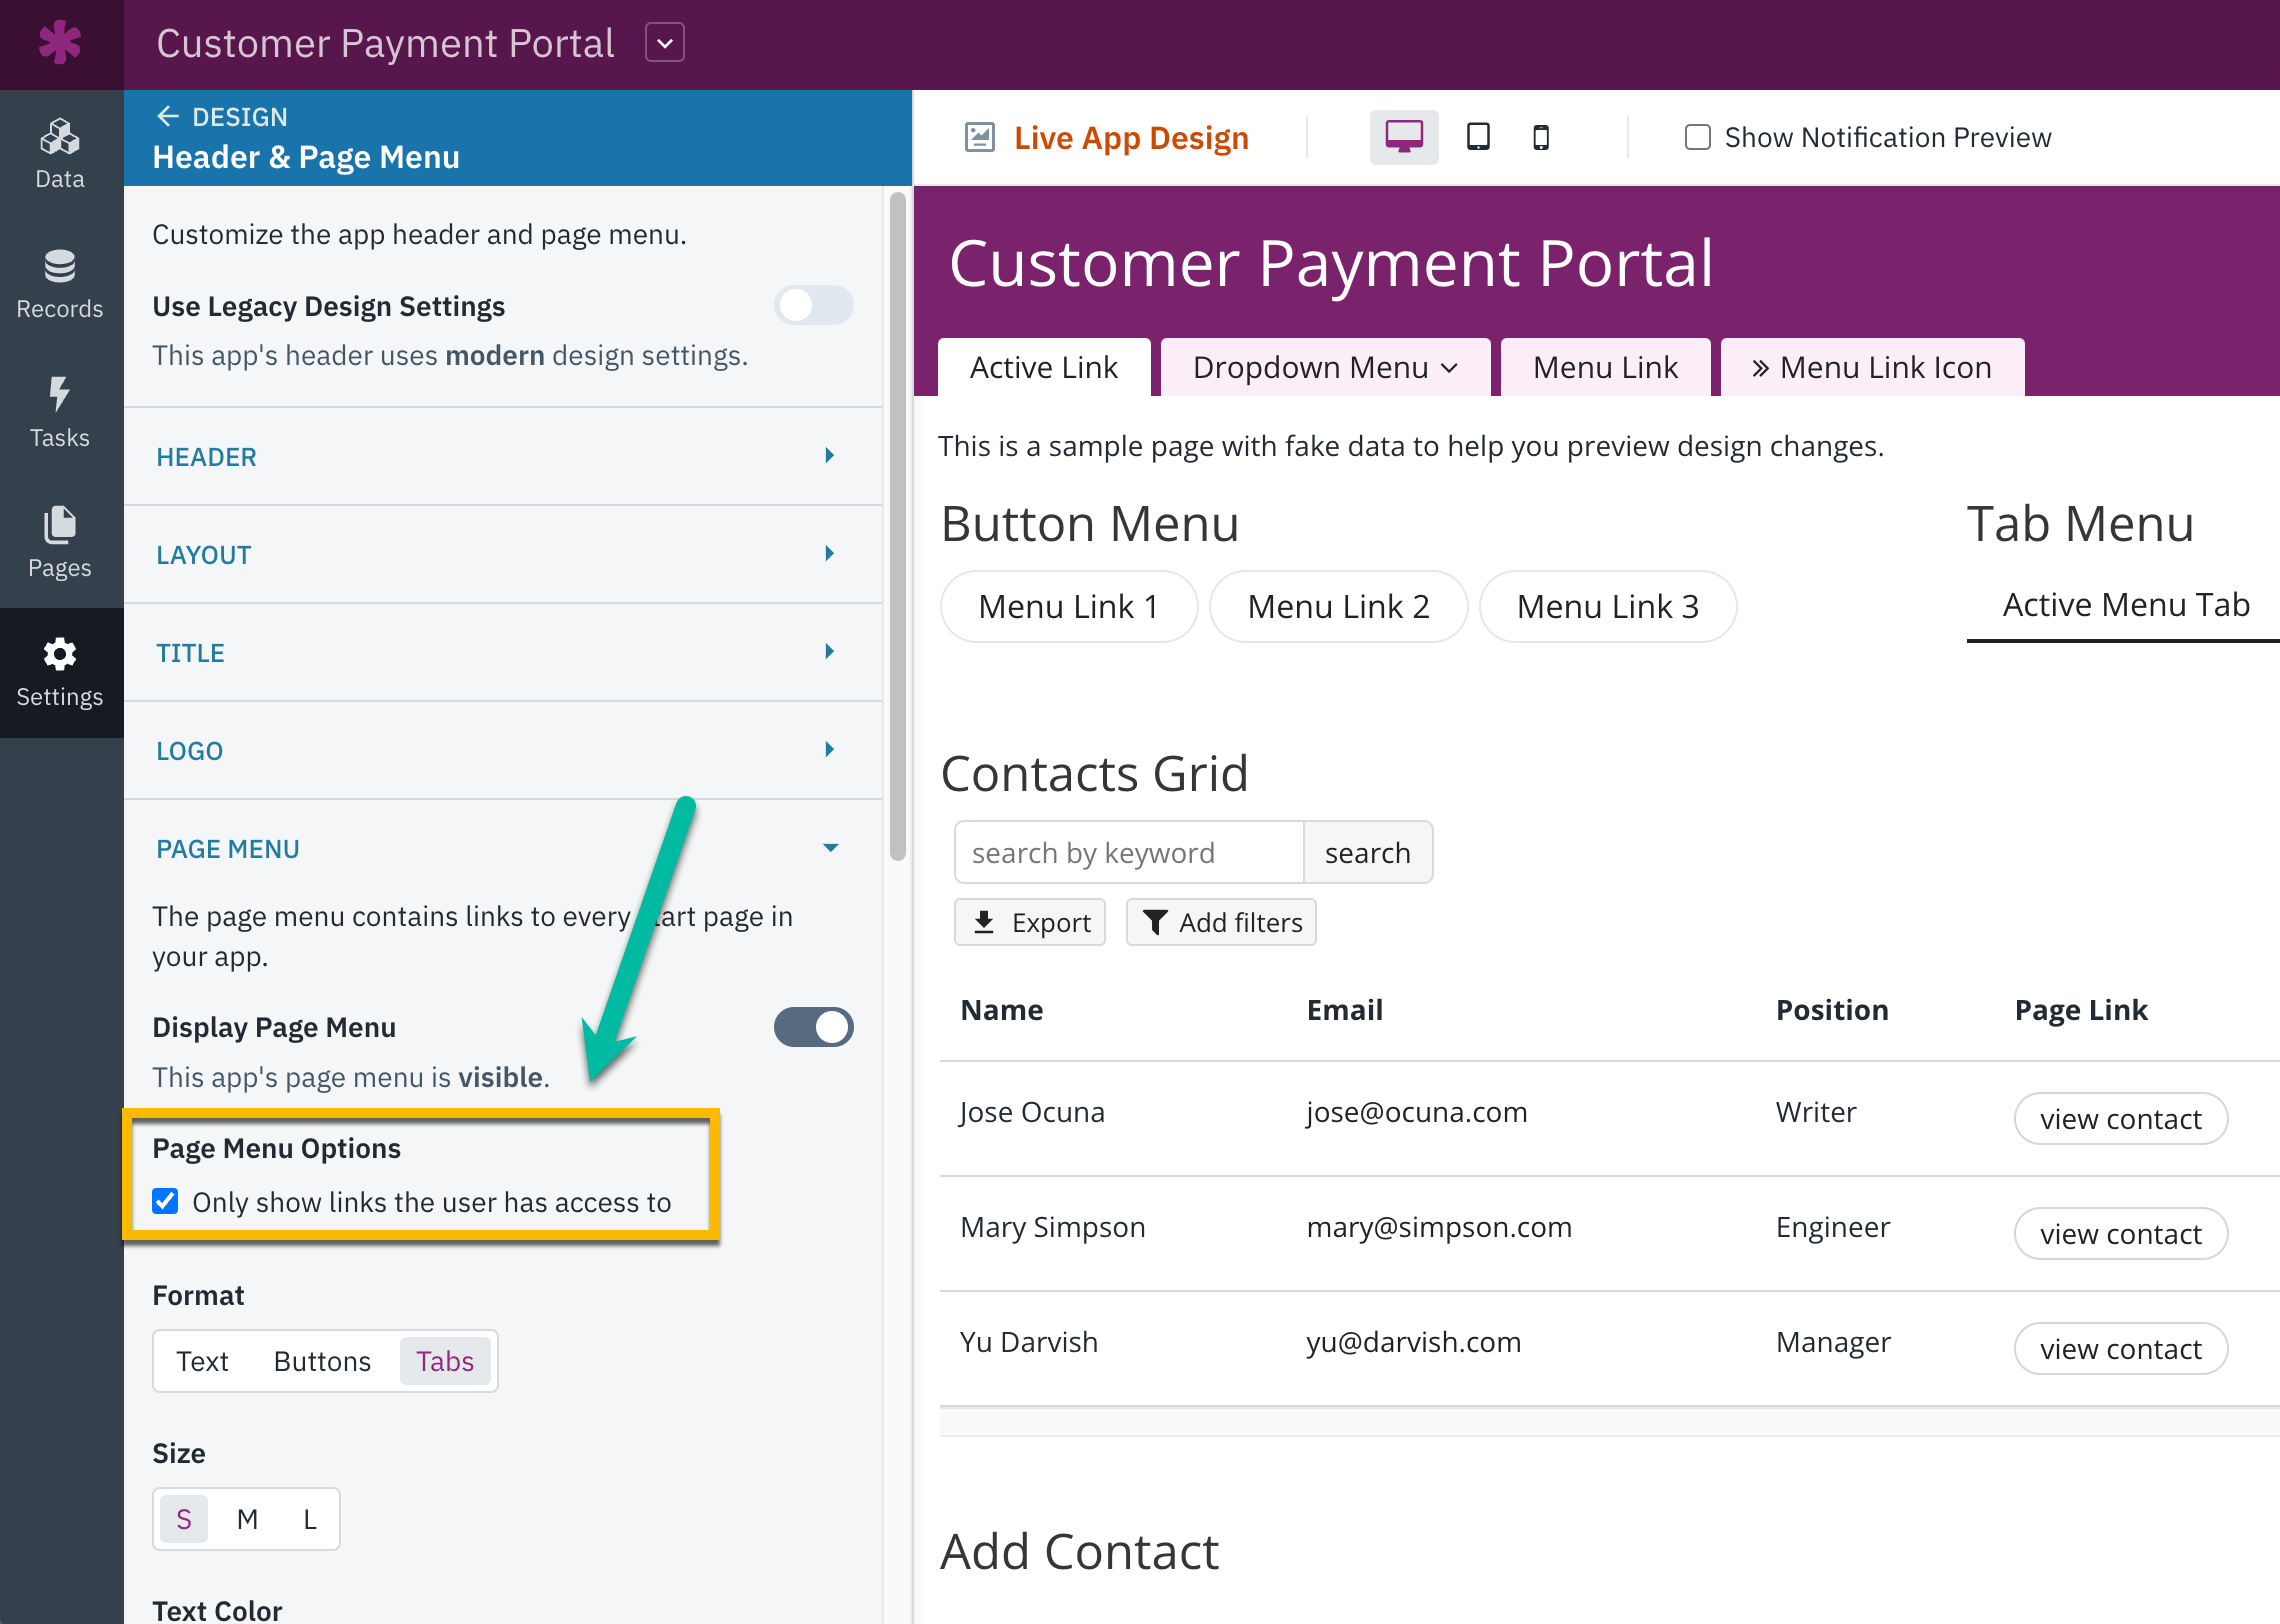Switch preview to tablet view icon
The height and width of the screenshot is (1624, 2280).
(x=1478, y=137)
